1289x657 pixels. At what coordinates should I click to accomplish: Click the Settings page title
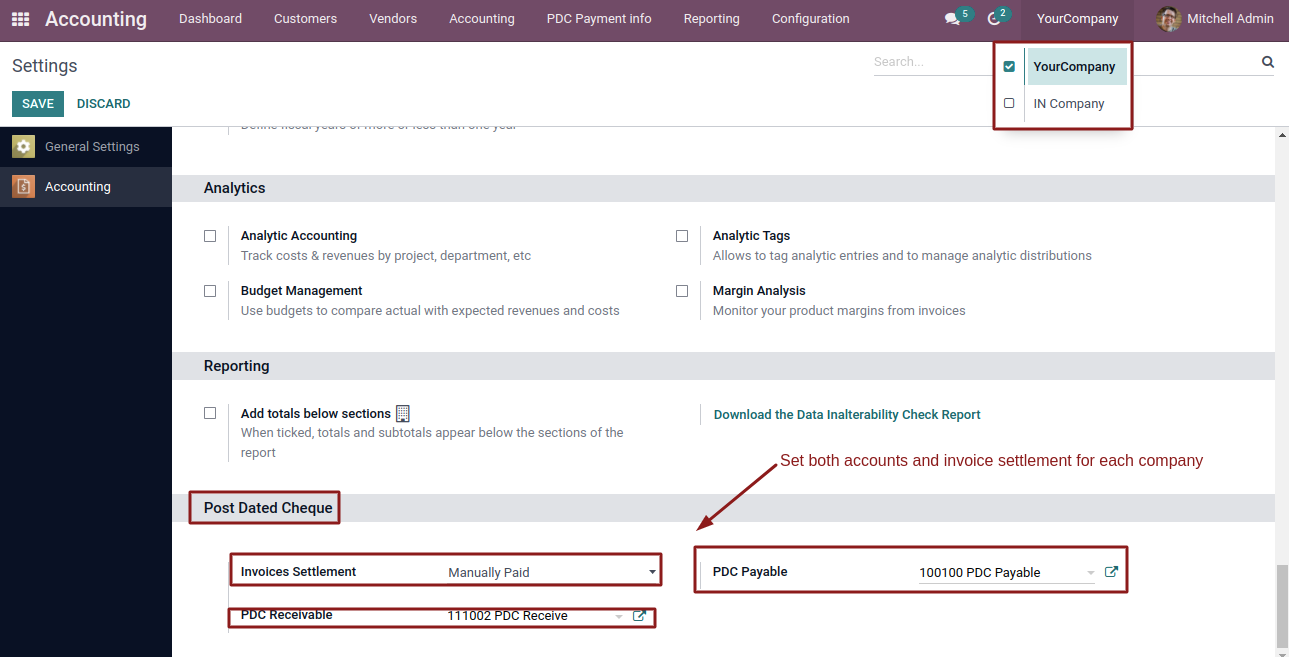click(x=45, y=66)
